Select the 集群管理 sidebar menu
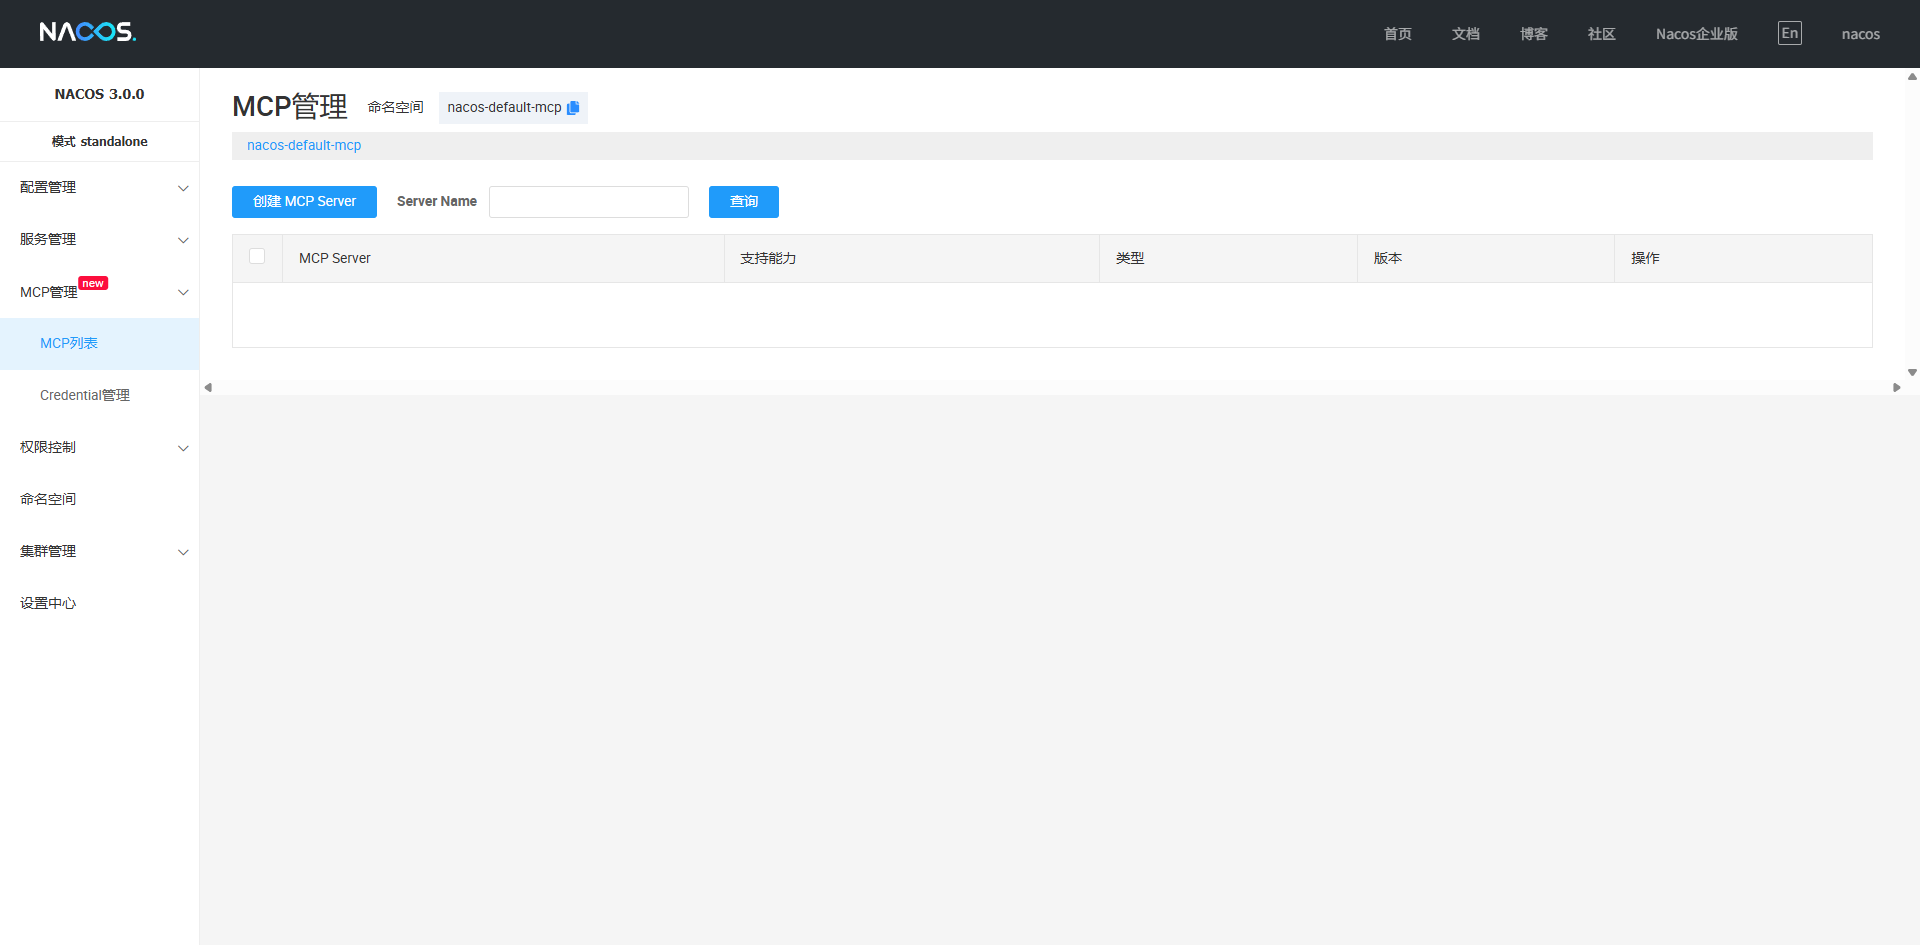 coord(100,552)
